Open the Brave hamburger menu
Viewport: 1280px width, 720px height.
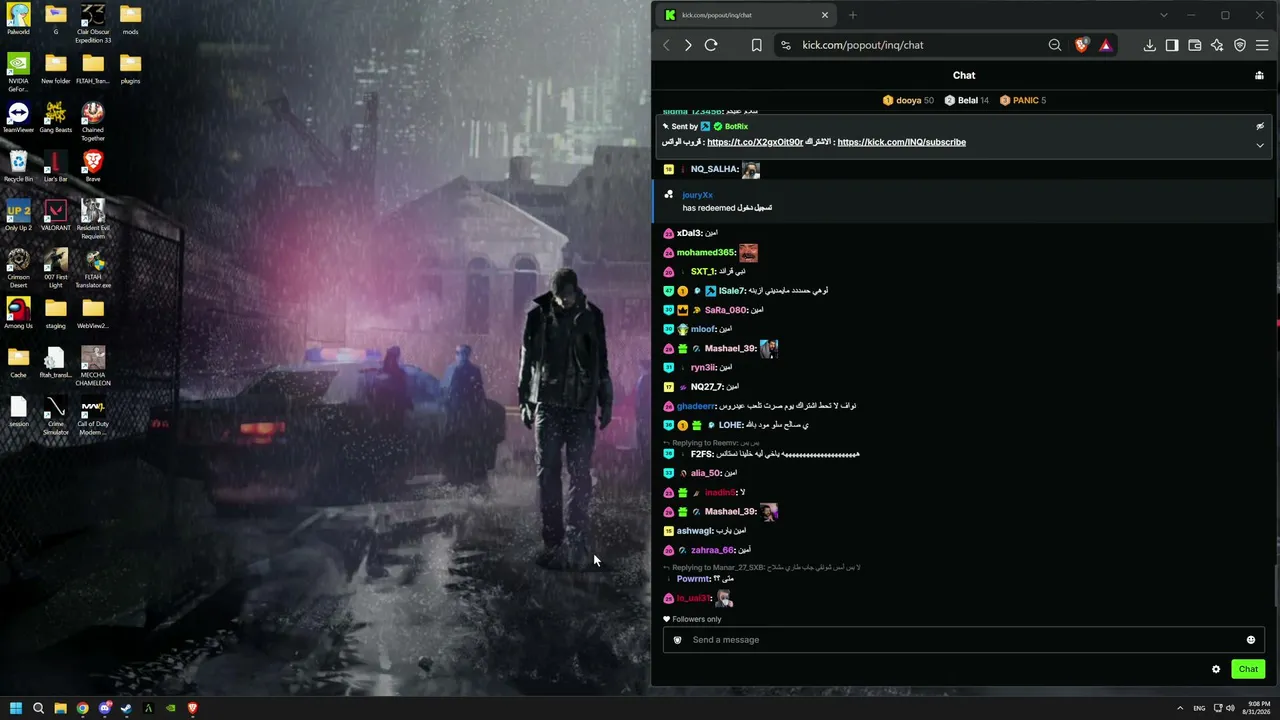coord(1262,45)
